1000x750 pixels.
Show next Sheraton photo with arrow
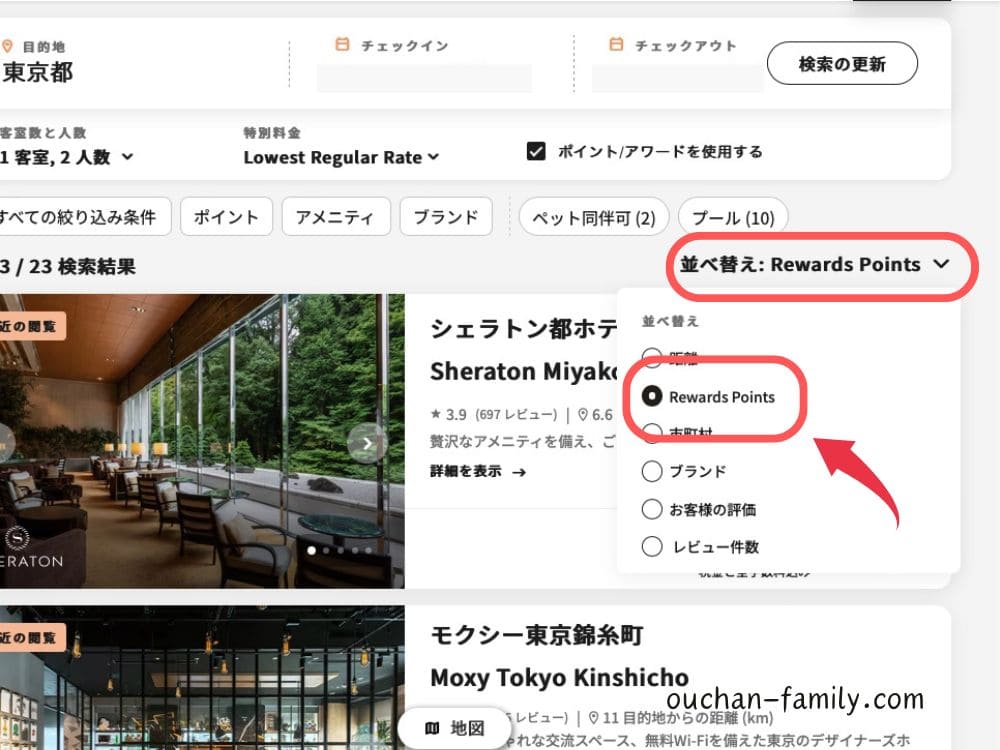(367, 443)
